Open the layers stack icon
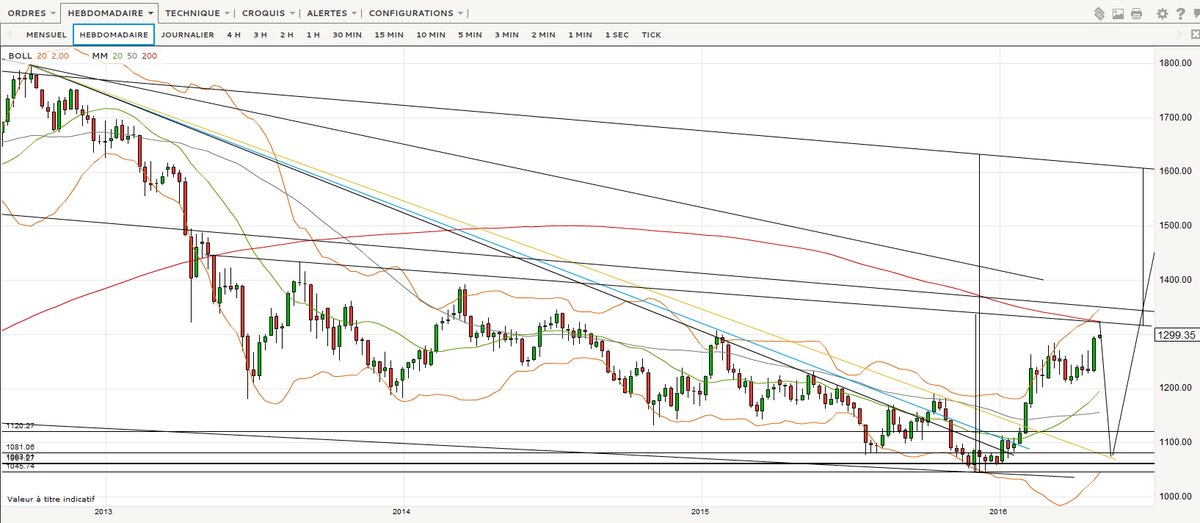1200x523 pixels. pos(1099,14)
